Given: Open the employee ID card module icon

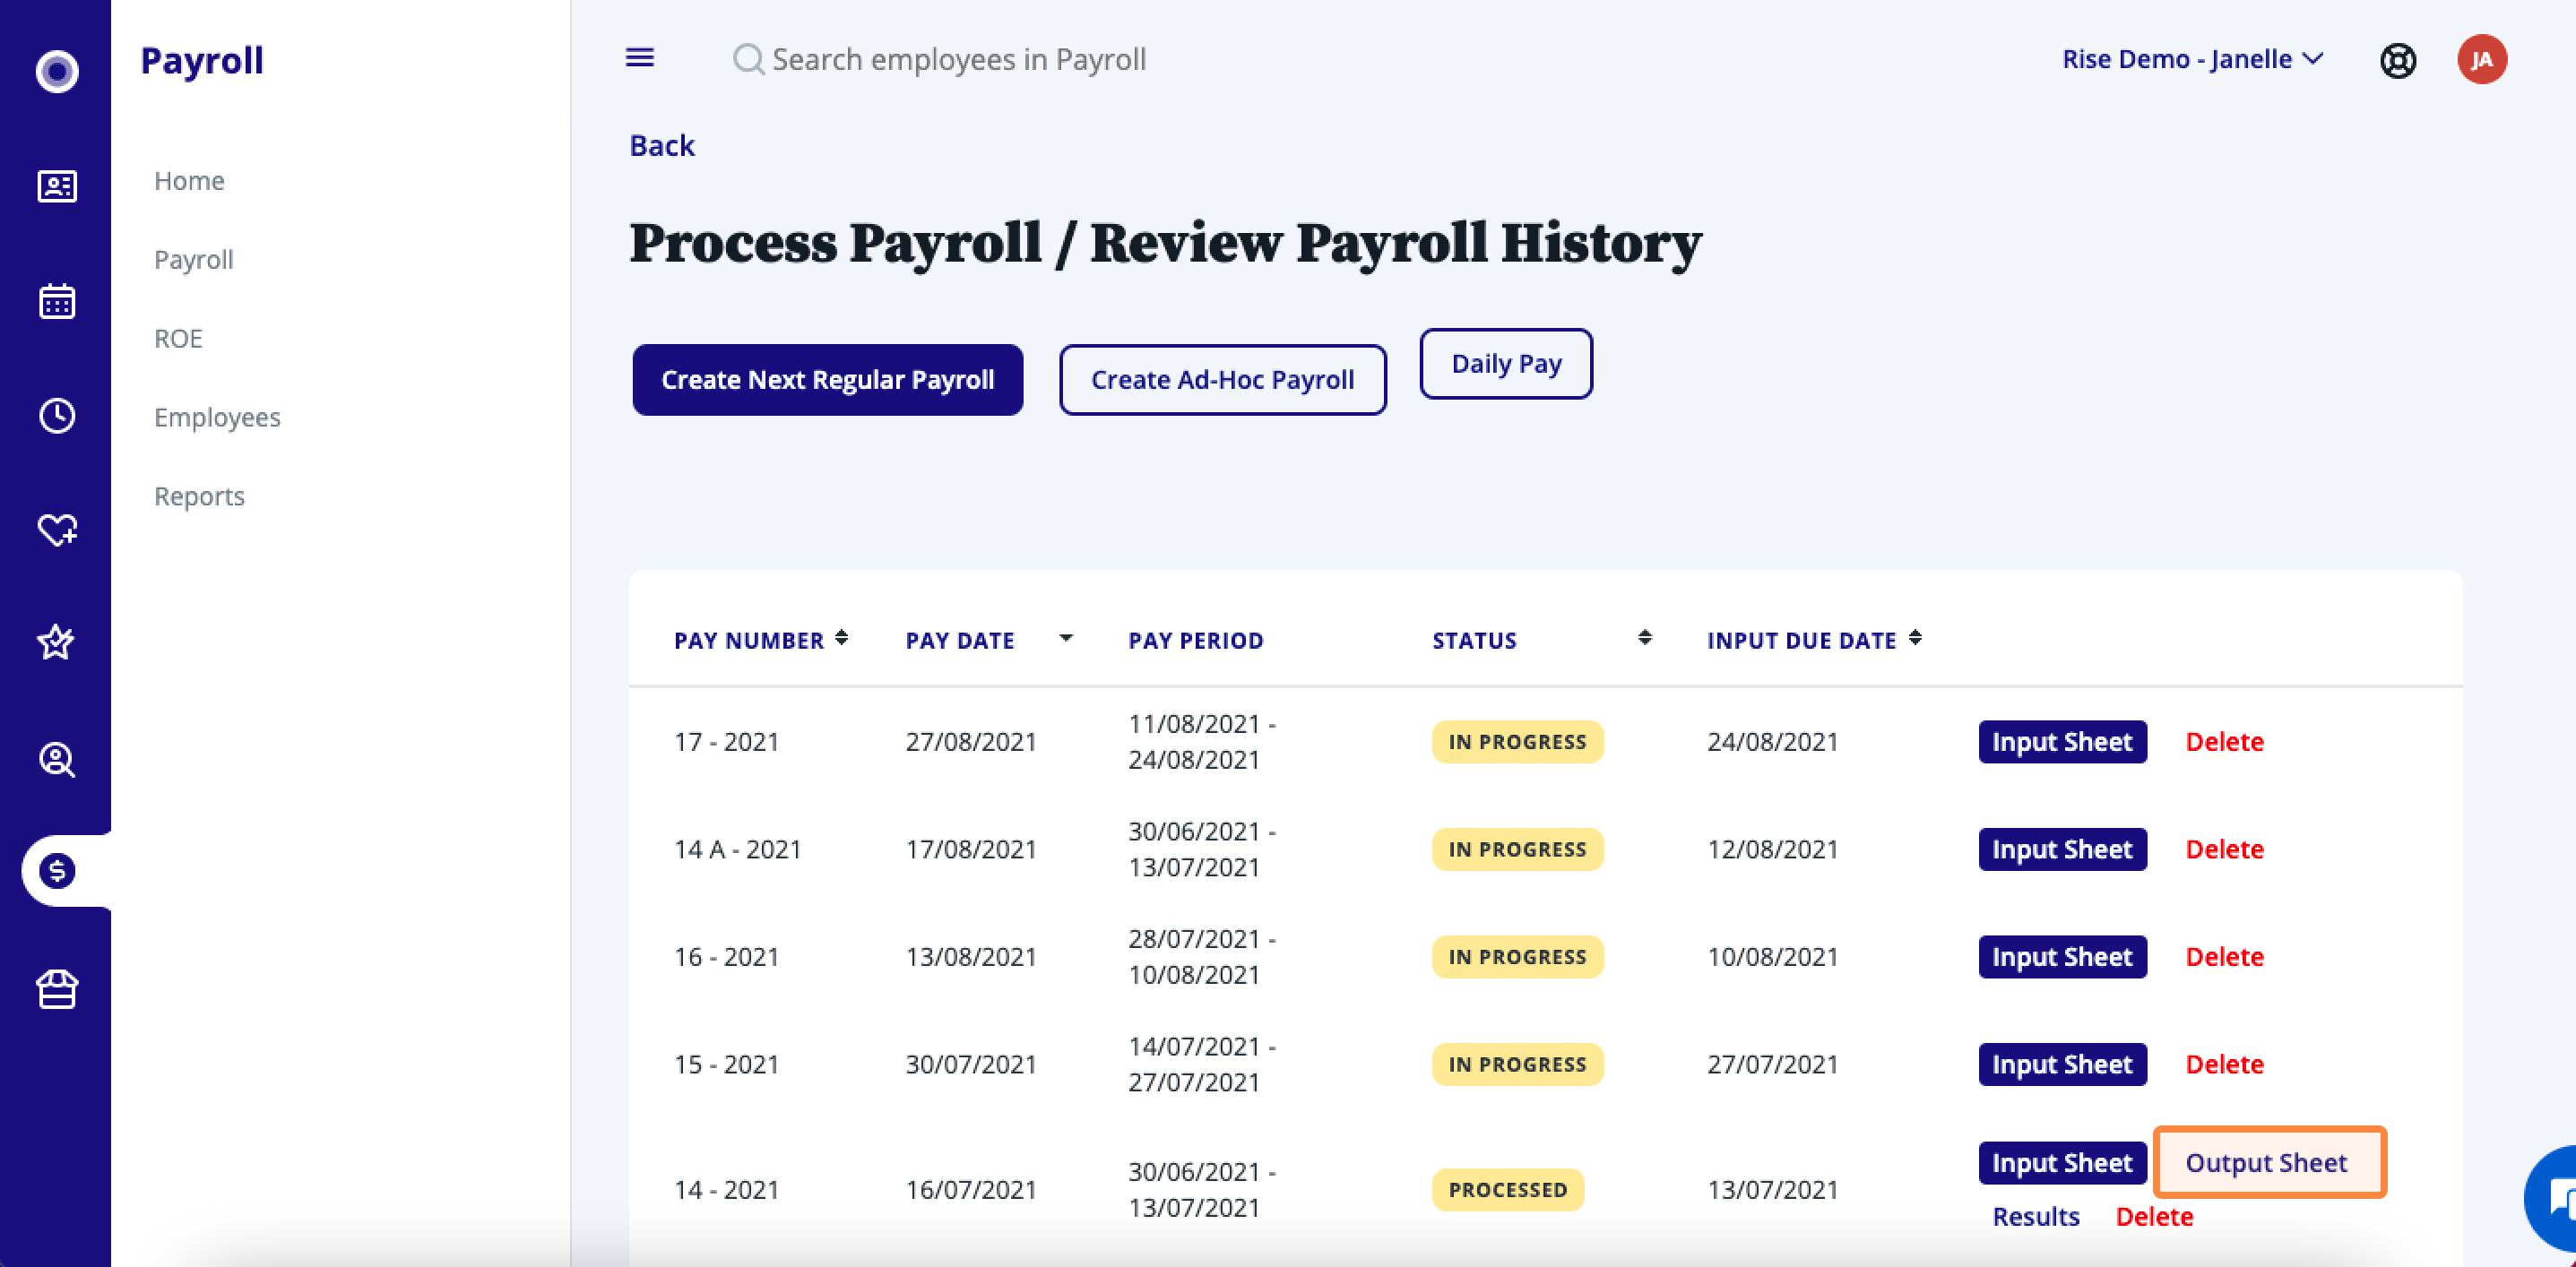Looking at the screenshot, I should point(57,186).
